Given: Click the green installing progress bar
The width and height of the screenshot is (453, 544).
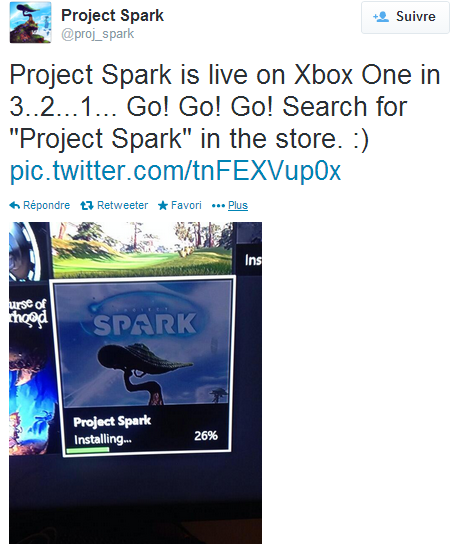Looking at the screenshot, I should click(88, 450).
